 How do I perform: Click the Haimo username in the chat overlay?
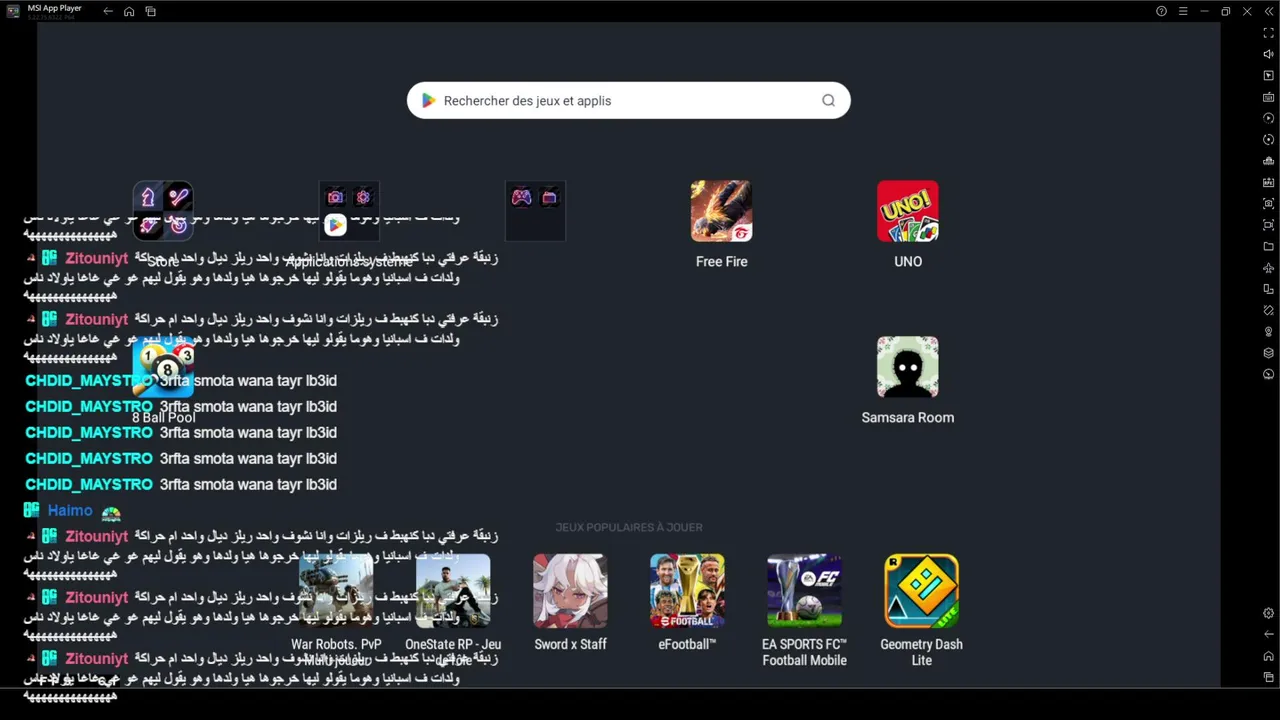click(x=70, y=510)
